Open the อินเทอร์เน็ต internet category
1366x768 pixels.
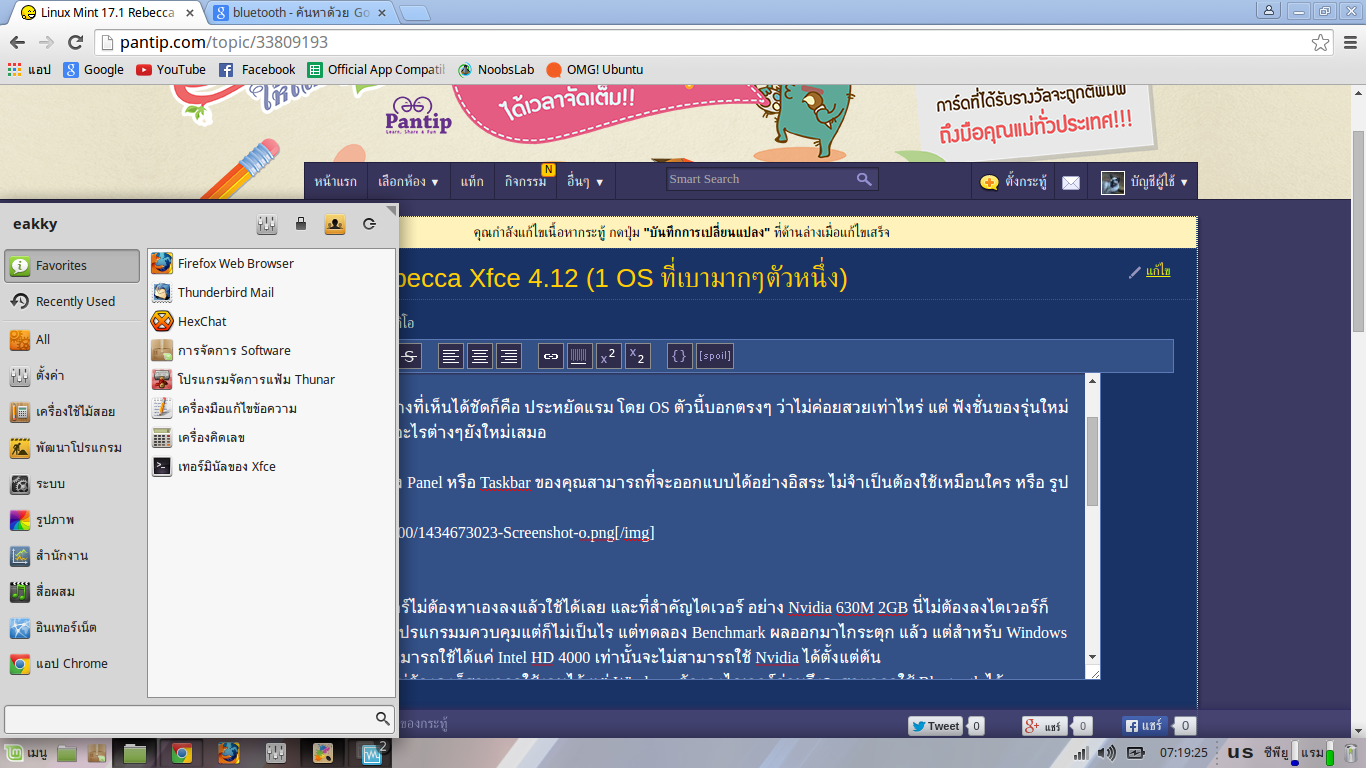[x=72, y=628]
